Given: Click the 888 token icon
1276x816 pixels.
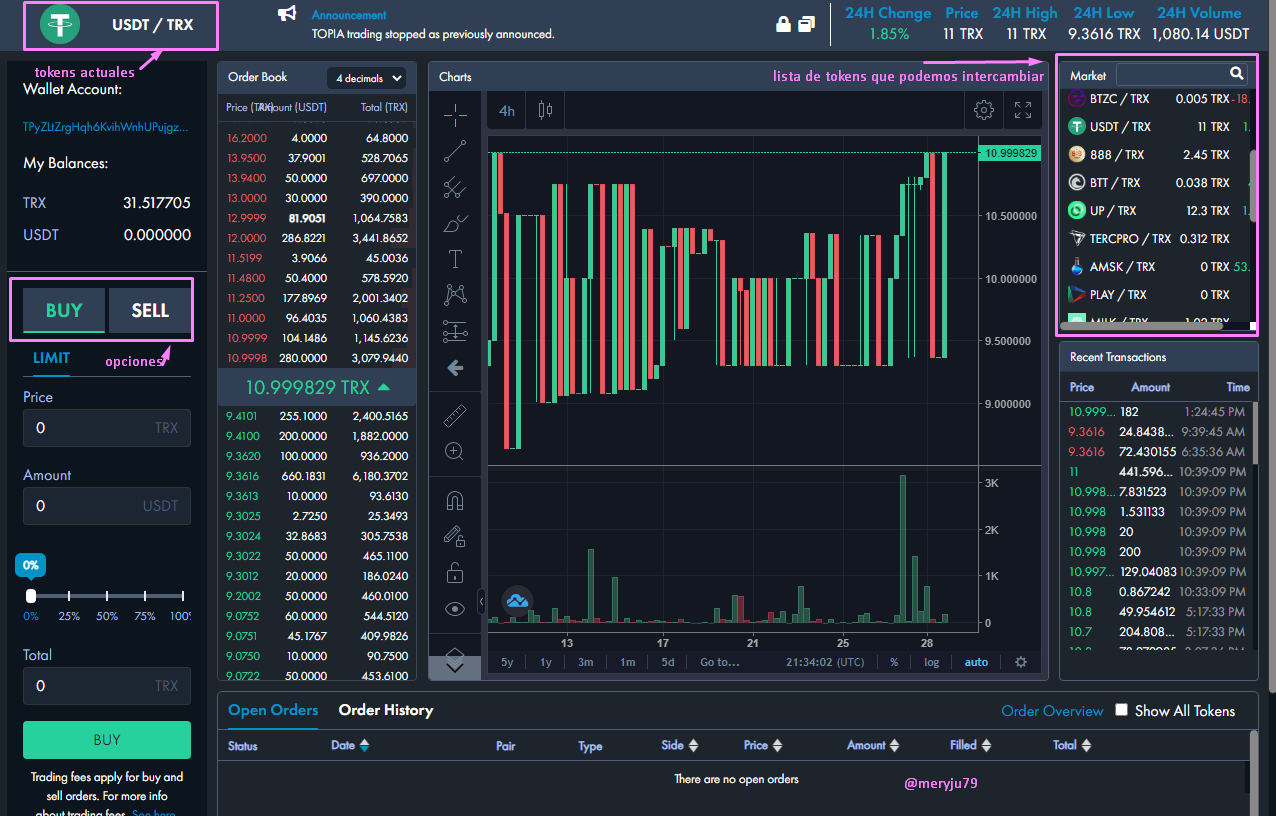Looking at the screenshot, I should point(1077,155).
